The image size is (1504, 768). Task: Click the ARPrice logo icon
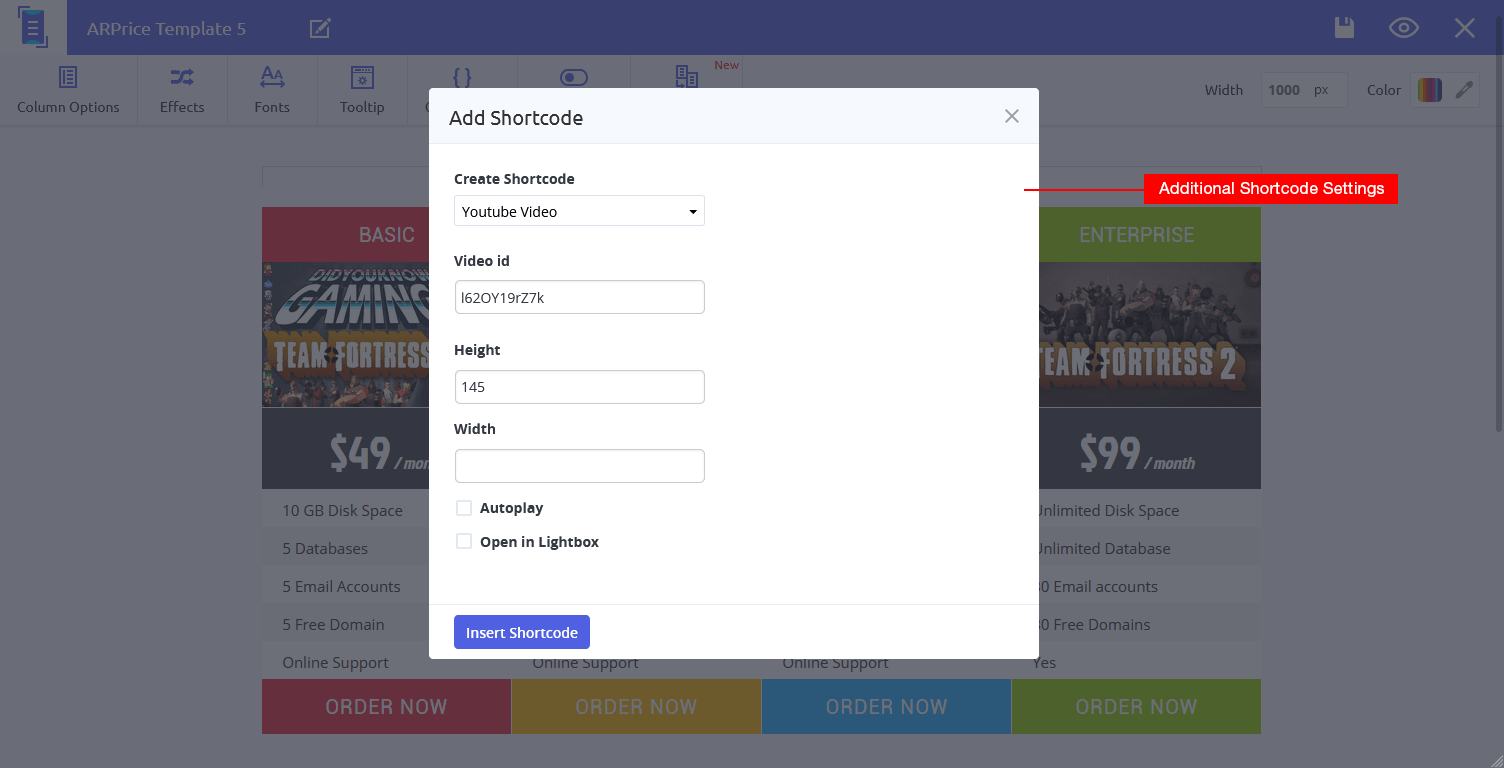pos(33,27)
